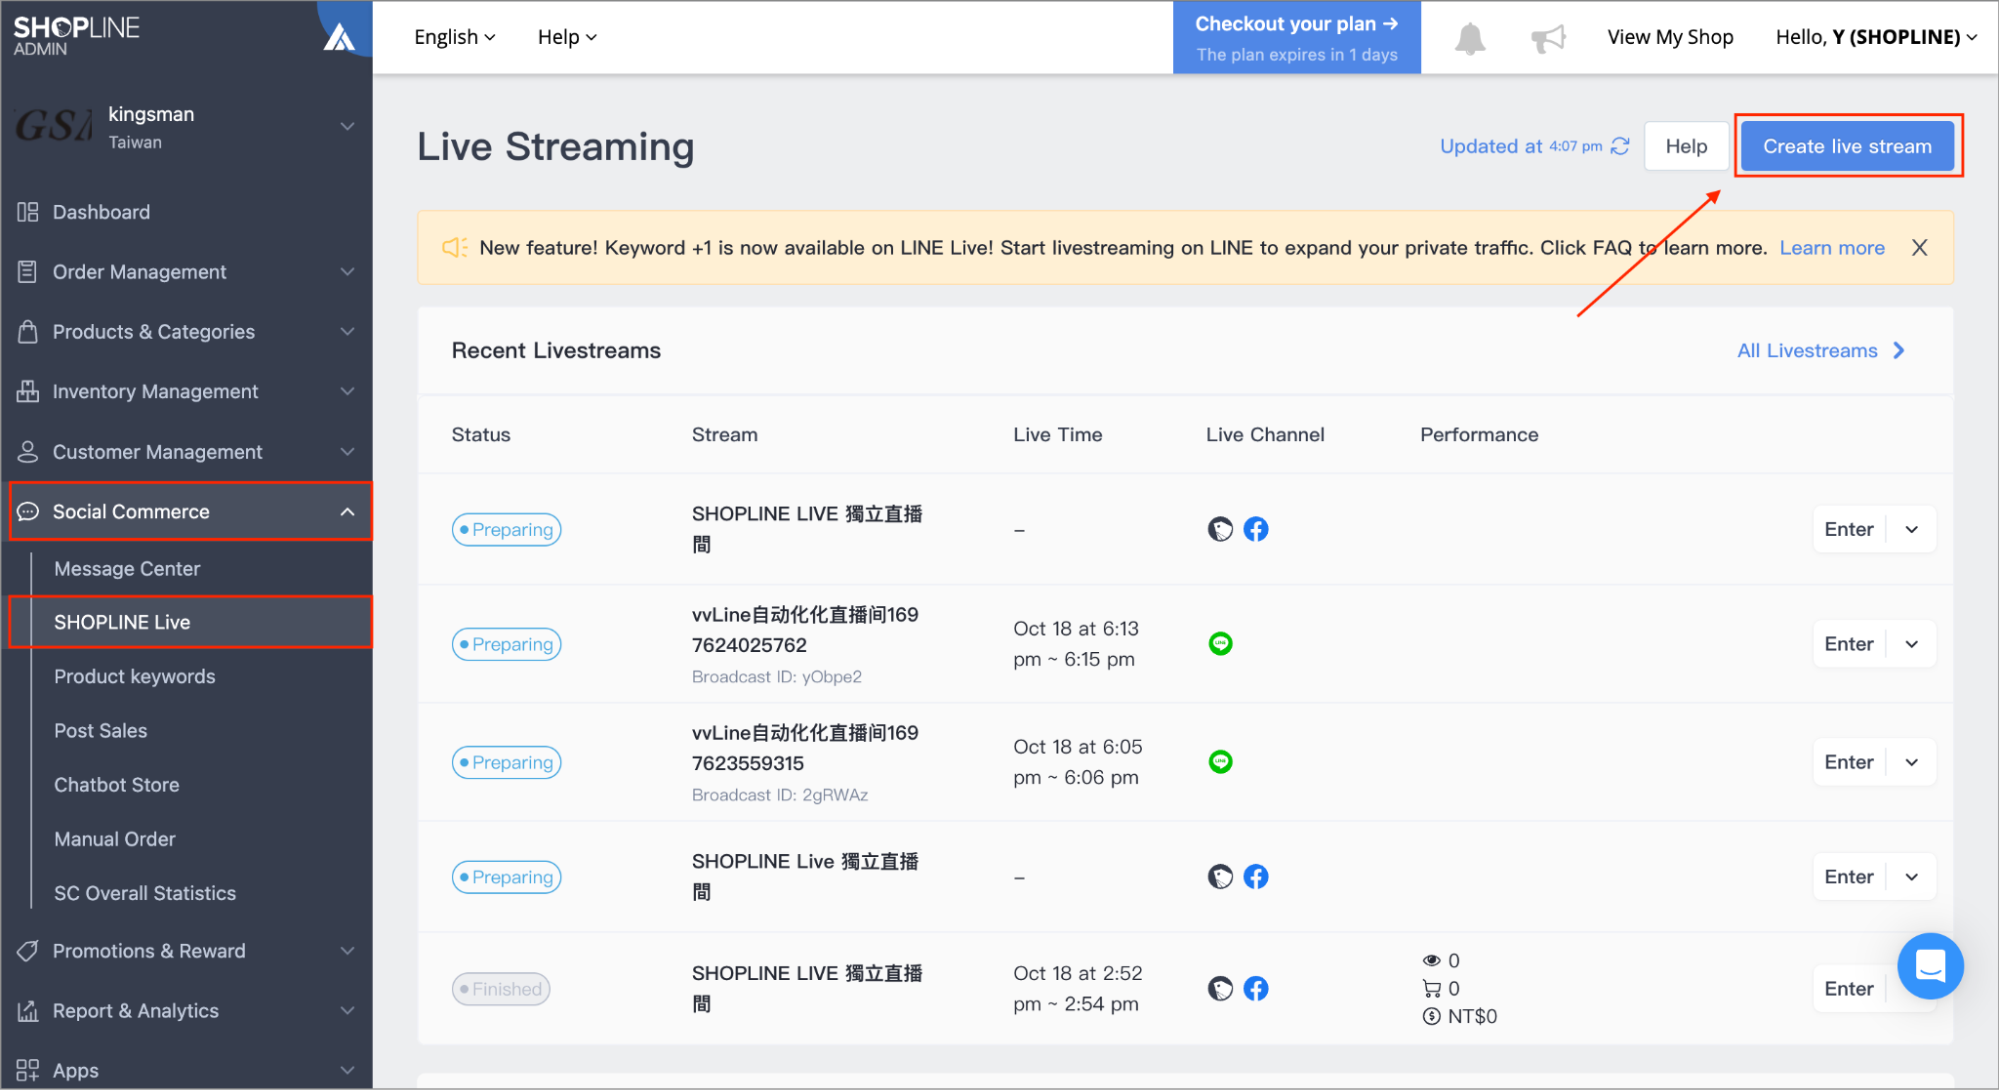Click stream name vvLine 7623559315
Viewport: 1999px width, 1091px height.
(x=805, y=748)
